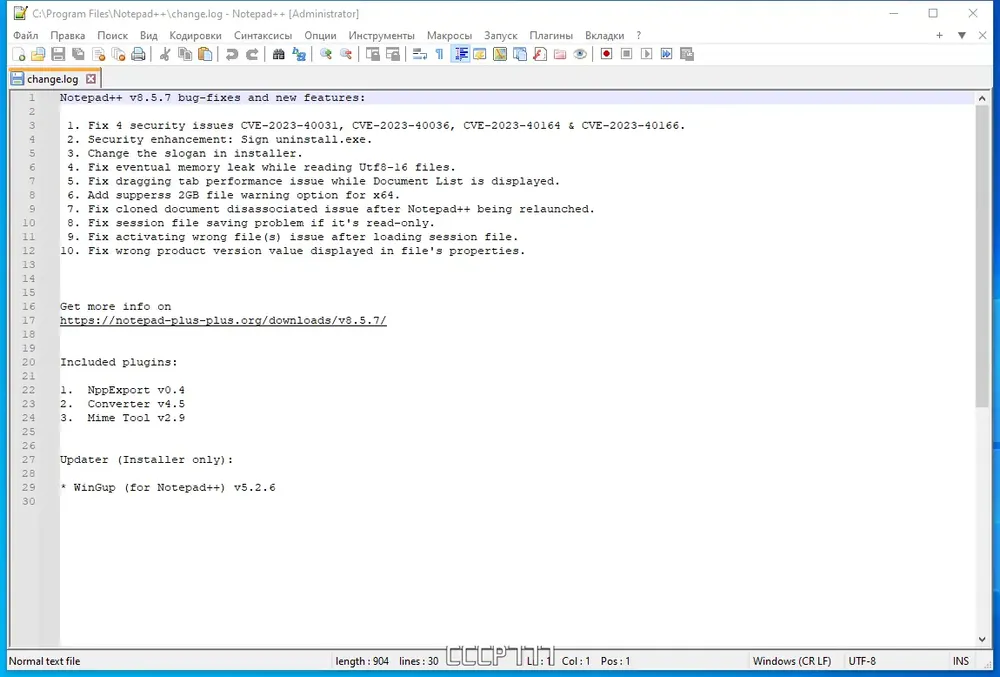Image resolution: width=1000 pixels, height=677 pixels.
Task: Open the Опции menu
Action: pyautogui.click(x=320, y=36)
